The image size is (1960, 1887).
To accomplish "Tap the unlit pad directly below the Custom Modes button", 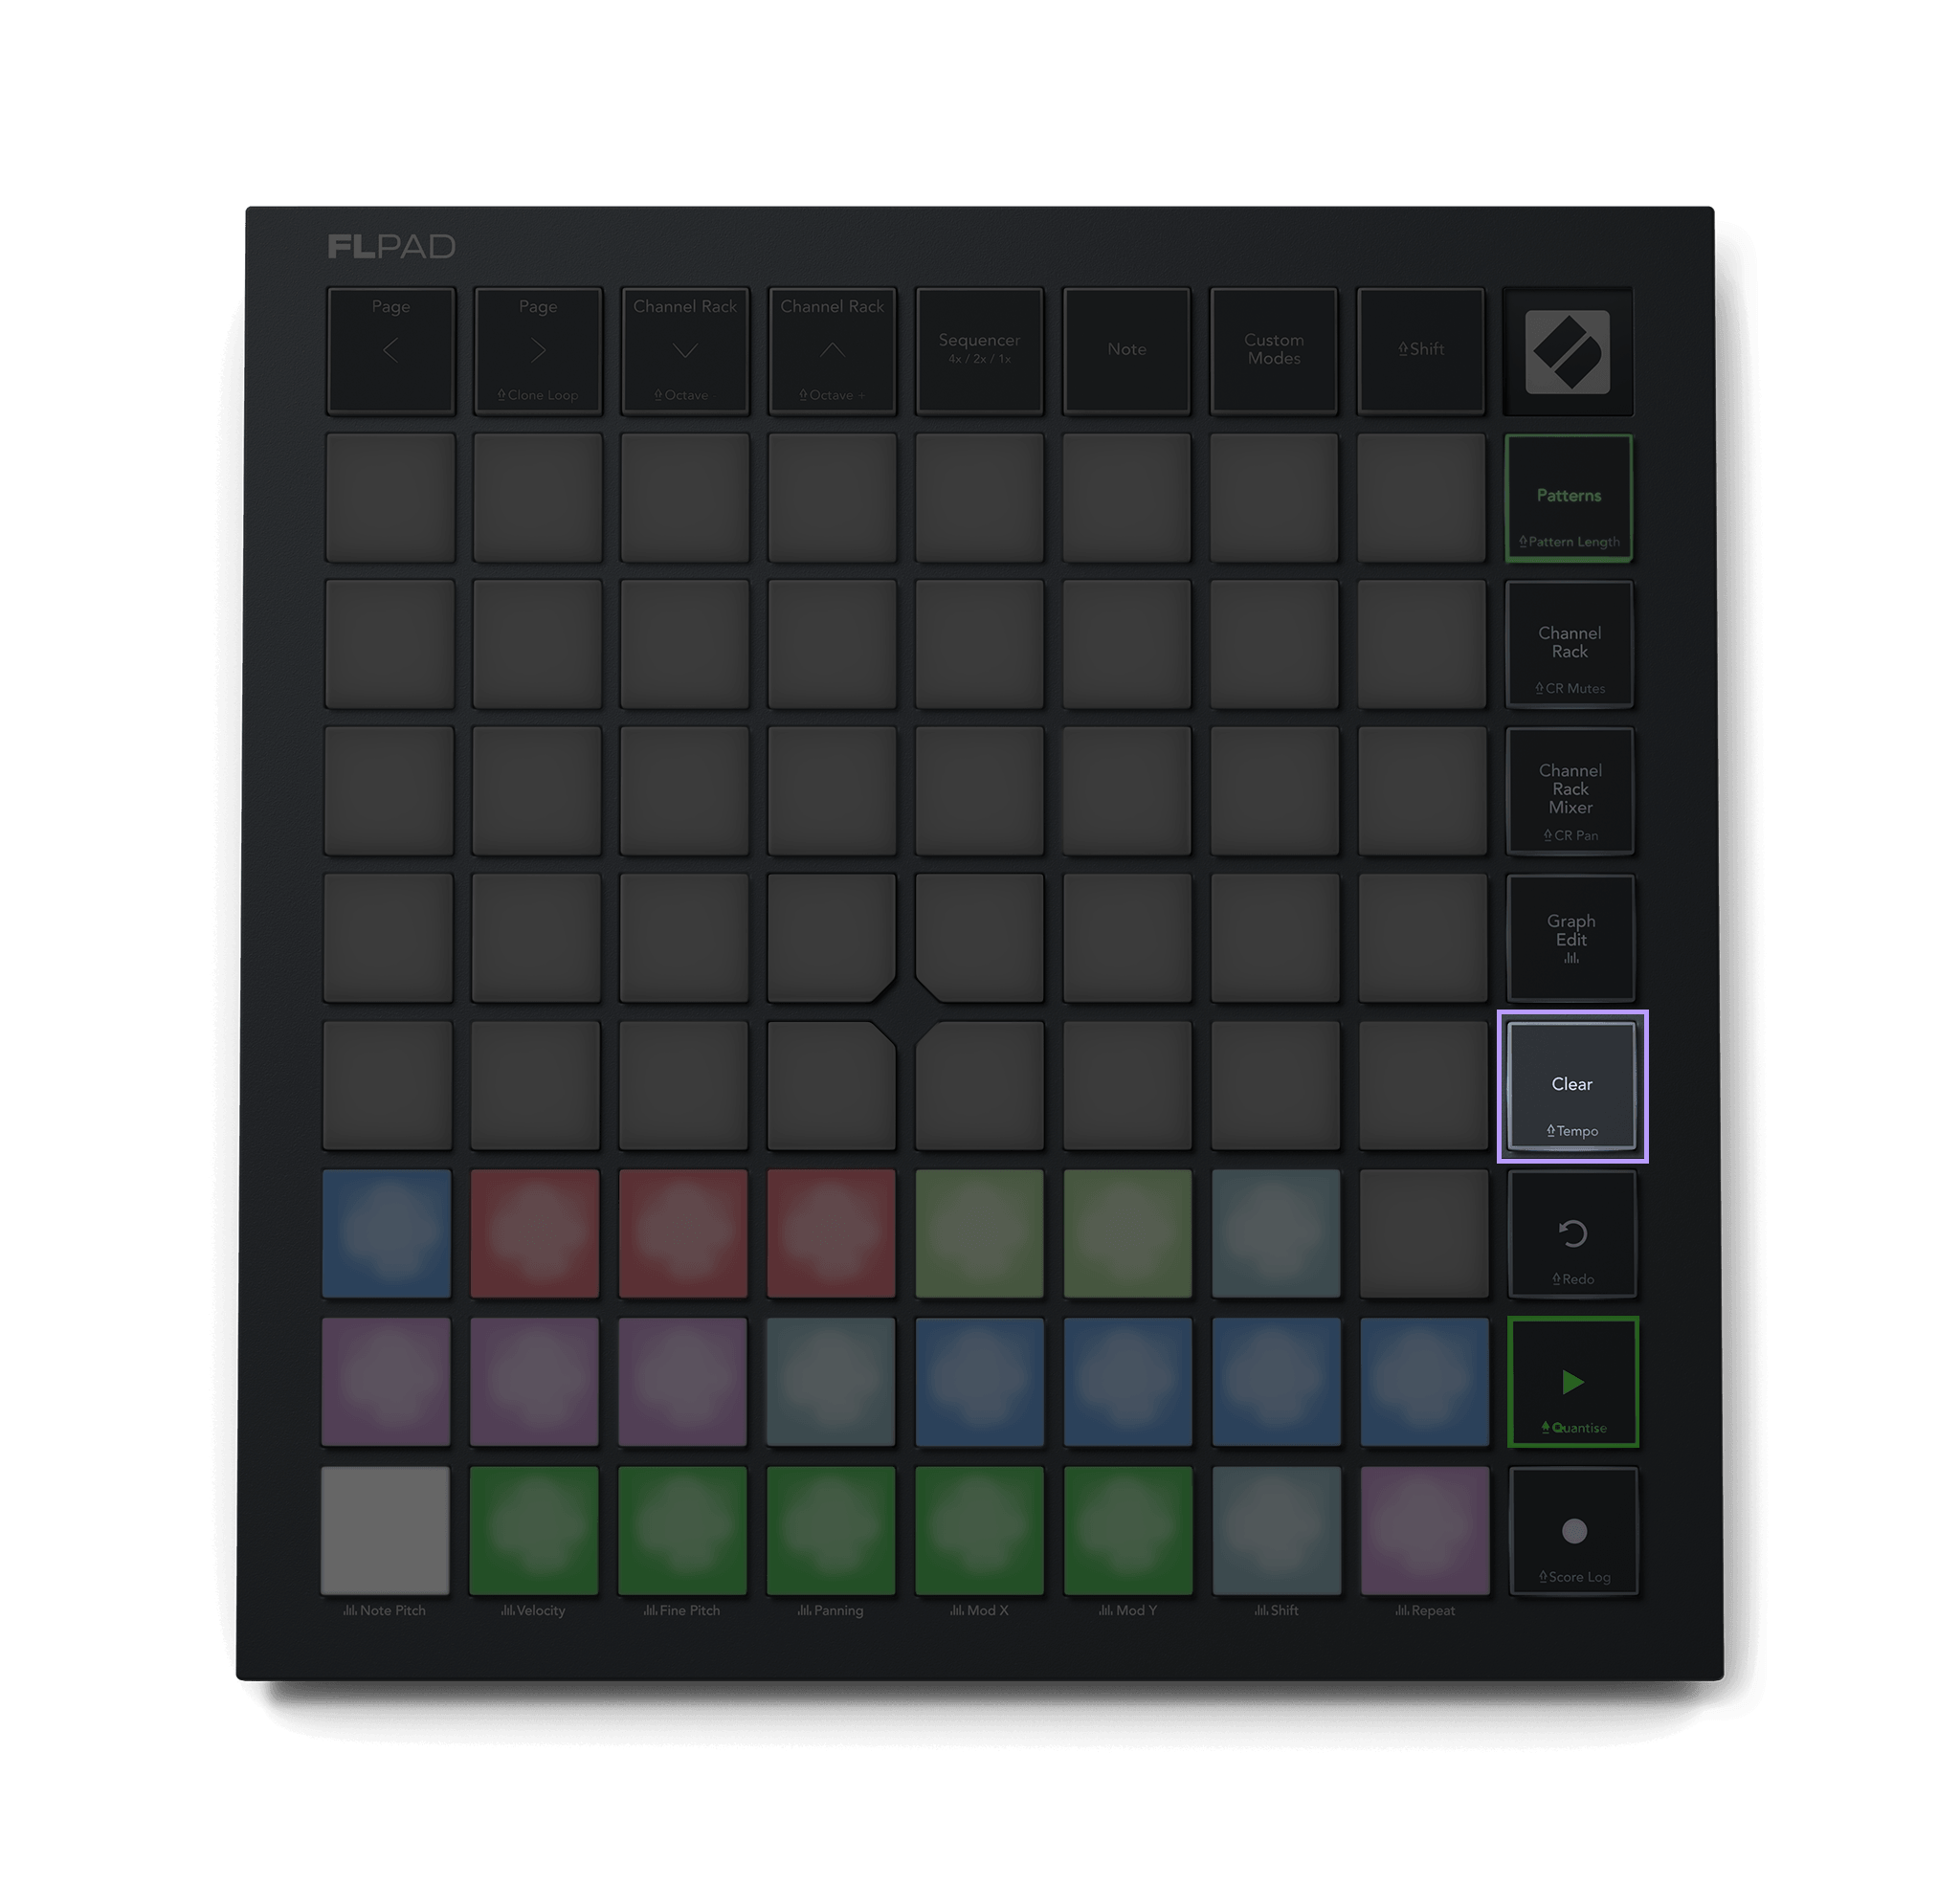I will (1274, 497).
